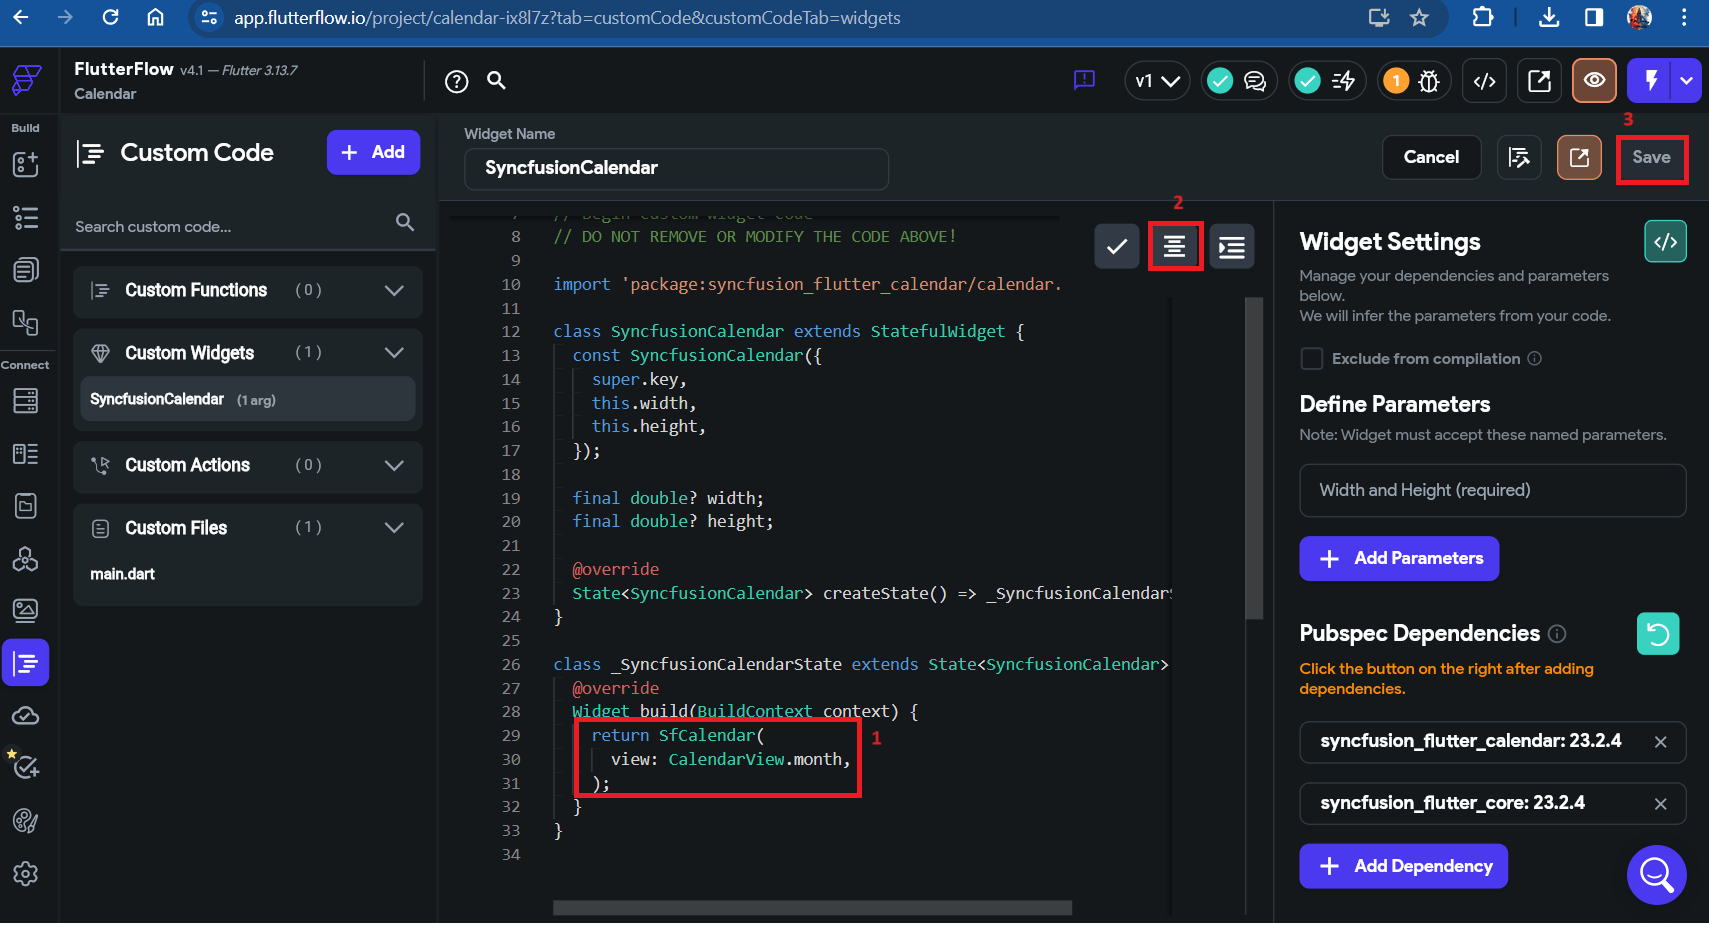Click the Width and Height parameter field

pyautogui.click(x=1492, y=490)
